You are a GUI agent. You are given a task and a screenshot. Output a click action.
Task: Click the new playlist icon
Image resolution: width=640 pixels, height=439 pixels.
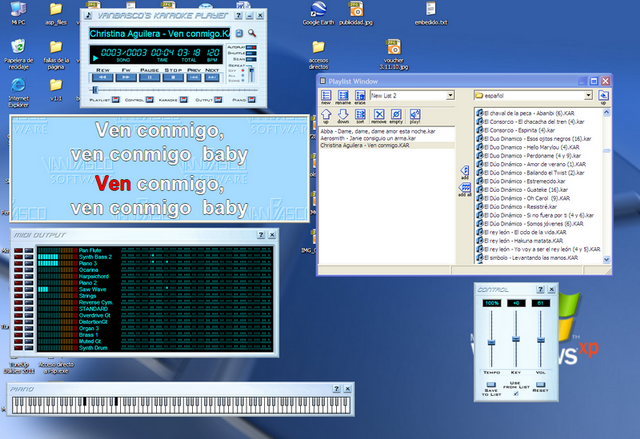pos(326,97)
